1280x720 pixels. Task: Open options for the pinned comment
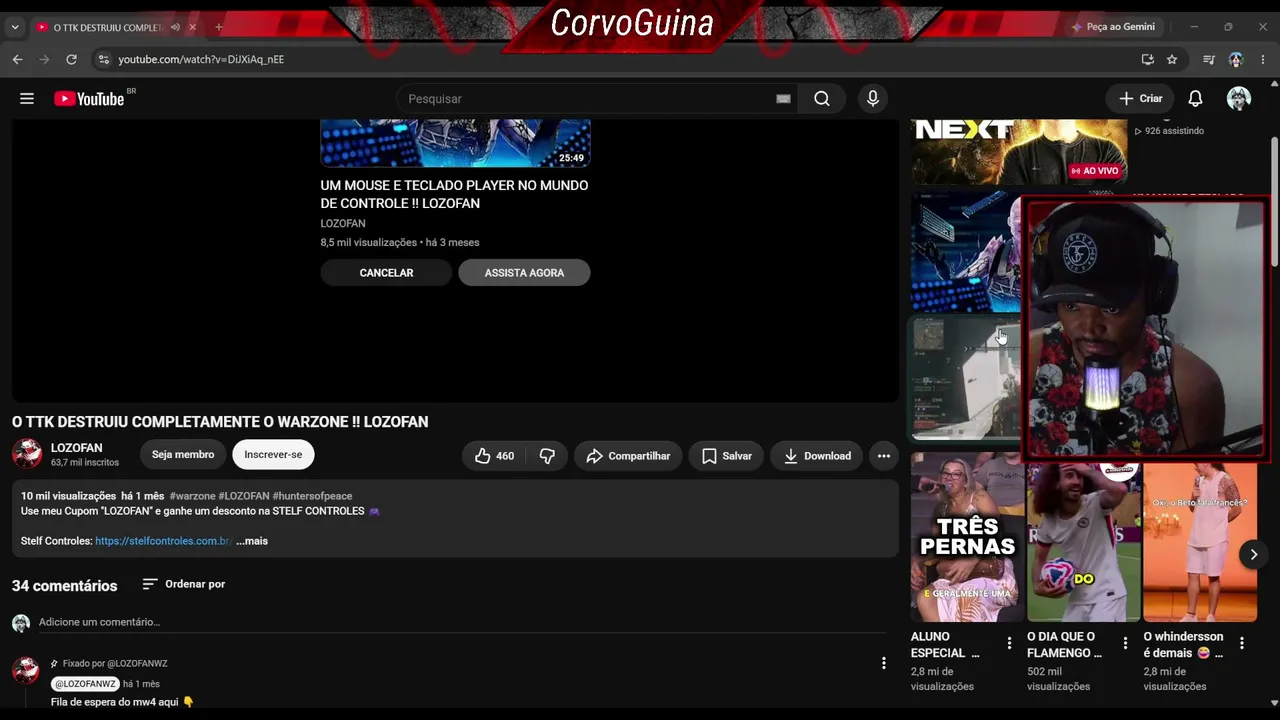[883, 663]
